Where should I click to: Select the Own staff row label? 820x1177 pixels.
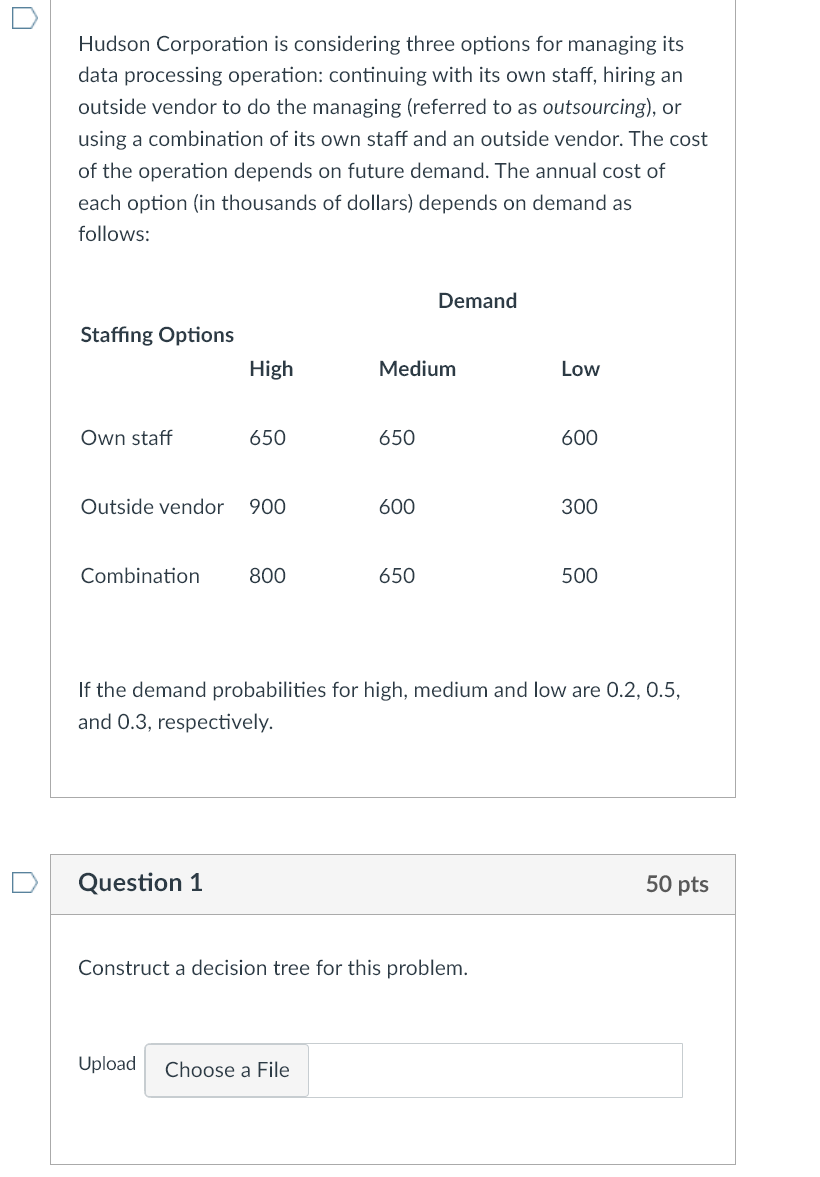126,438
